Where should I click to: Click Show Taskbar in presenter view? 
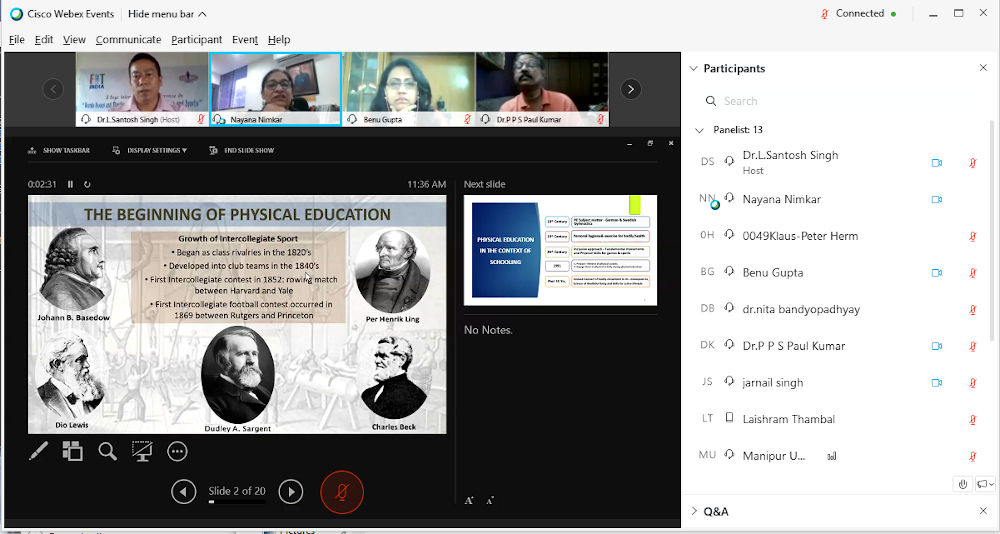(x=59, y=151)
